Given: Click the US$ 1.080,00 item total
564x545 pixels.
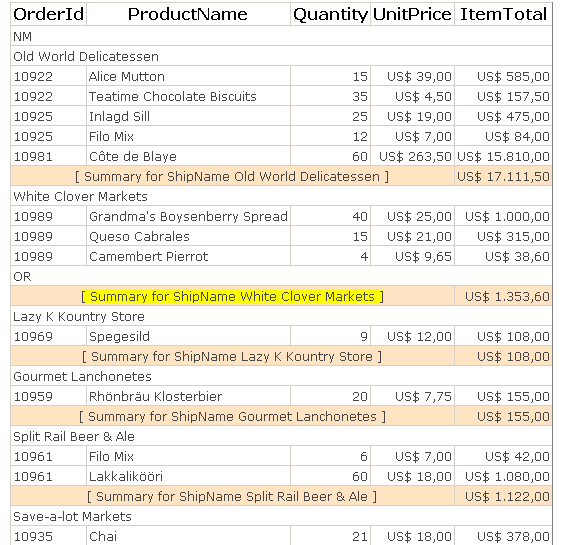Looking at the screenshot, I should 503,476.
